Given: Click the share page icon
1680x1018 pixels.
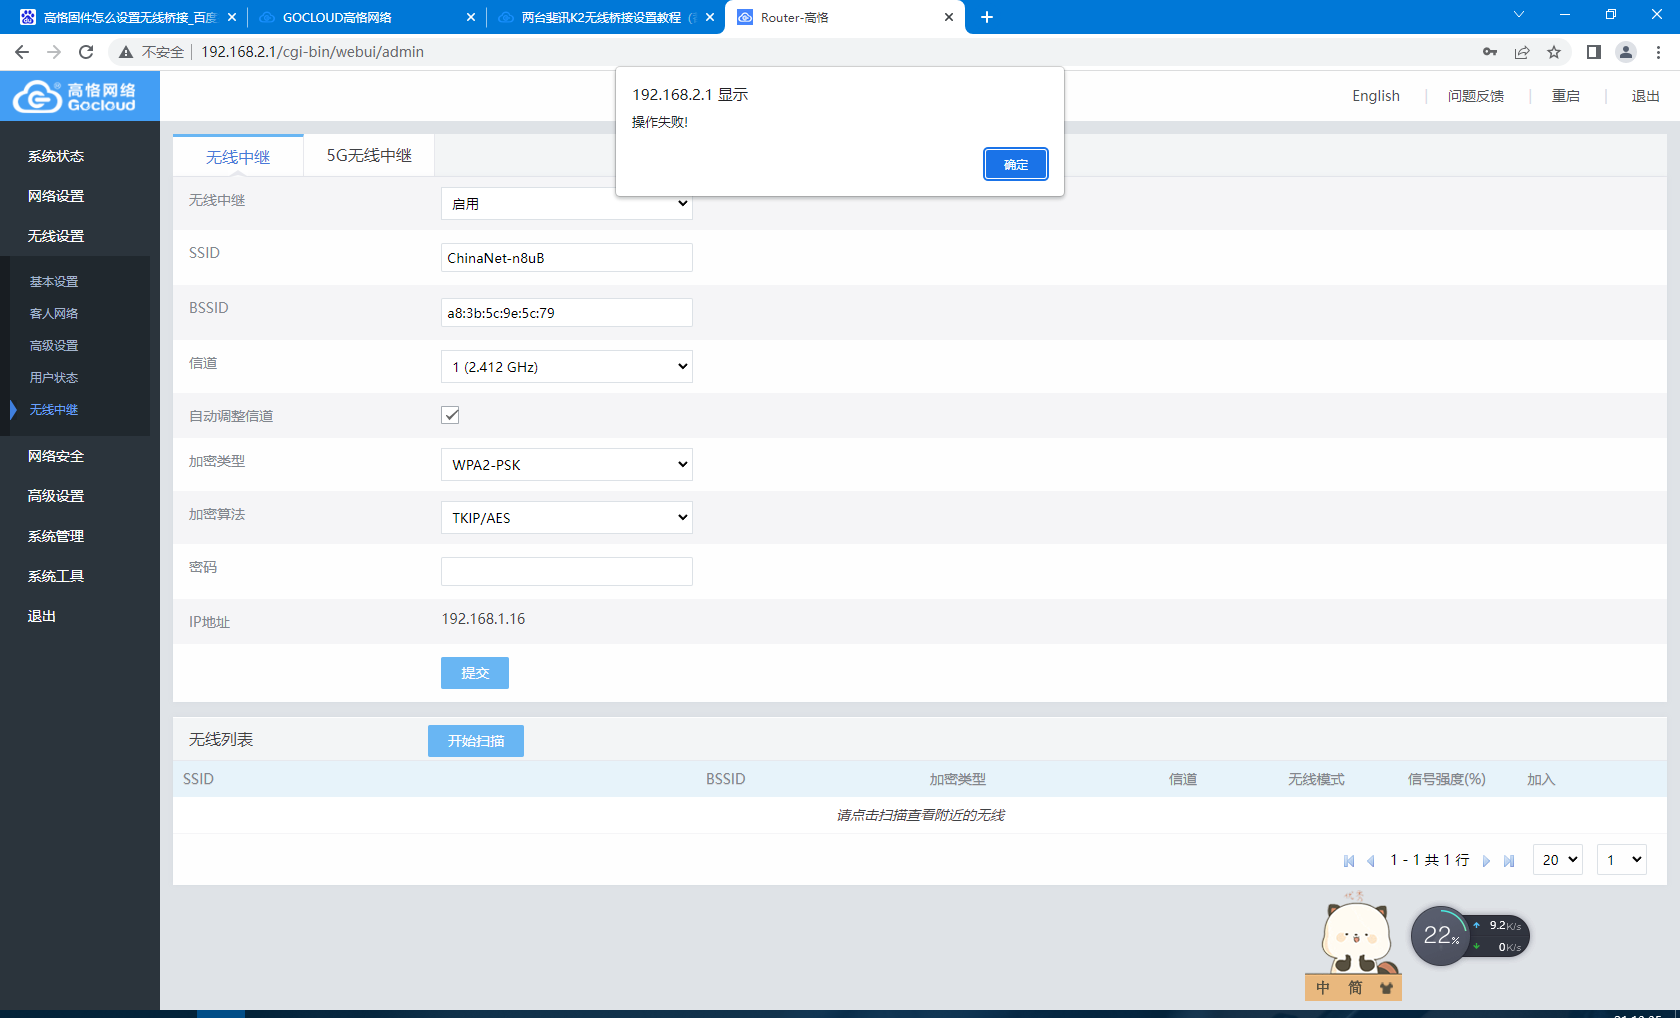Looking at the screenshot, I should [x=1522, y=52].
